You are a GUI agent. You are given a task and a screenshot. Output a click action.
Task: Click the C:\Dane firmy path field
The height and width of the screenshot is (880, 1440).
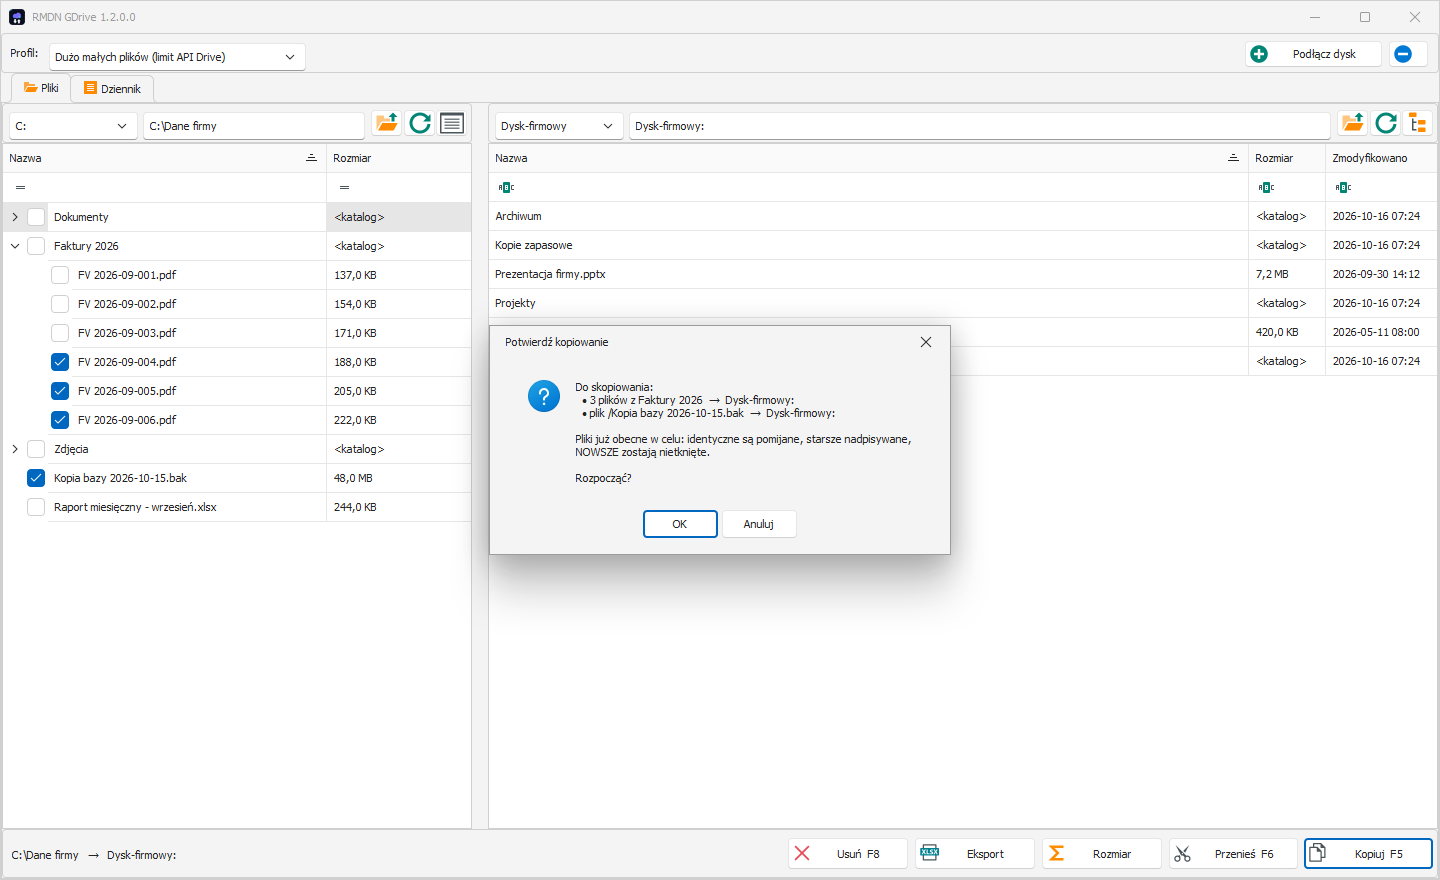point(254,126)
